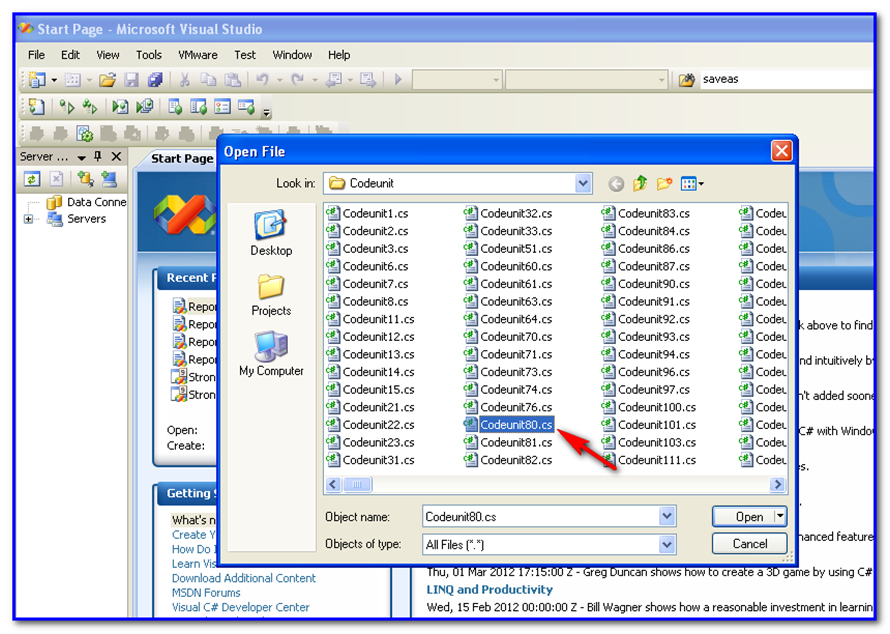
Task: Click the Cut scissors toolbar icon
Action: coord(184,80)
